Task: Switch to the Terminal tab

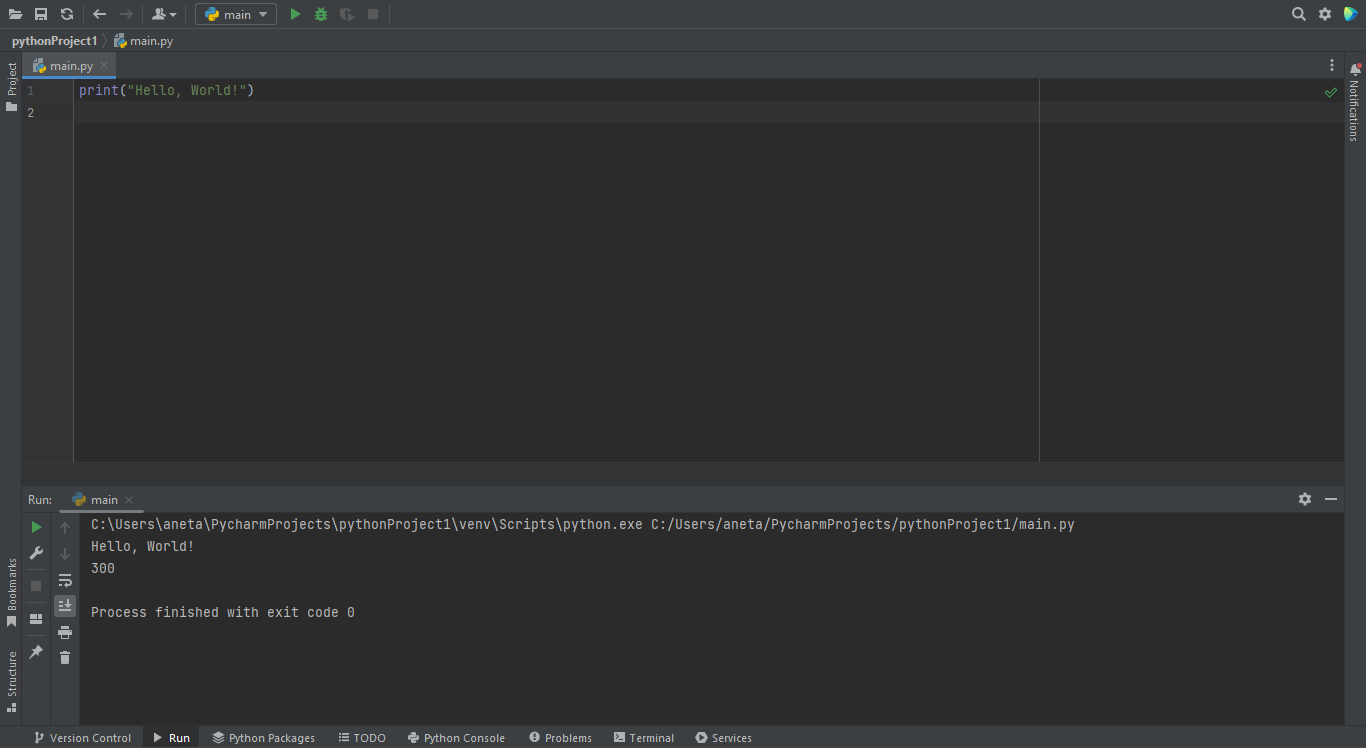Action: coord(643,737)
